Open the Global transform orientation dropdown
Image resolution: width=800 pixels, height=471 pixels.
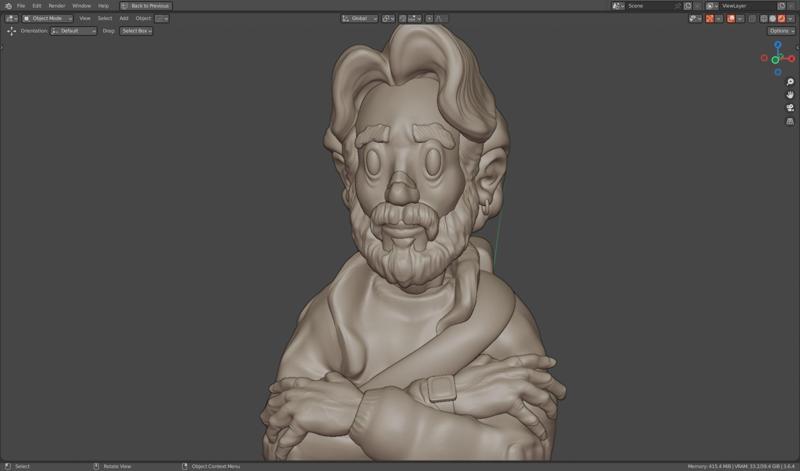pyautogui.click(x=360, y=18)
